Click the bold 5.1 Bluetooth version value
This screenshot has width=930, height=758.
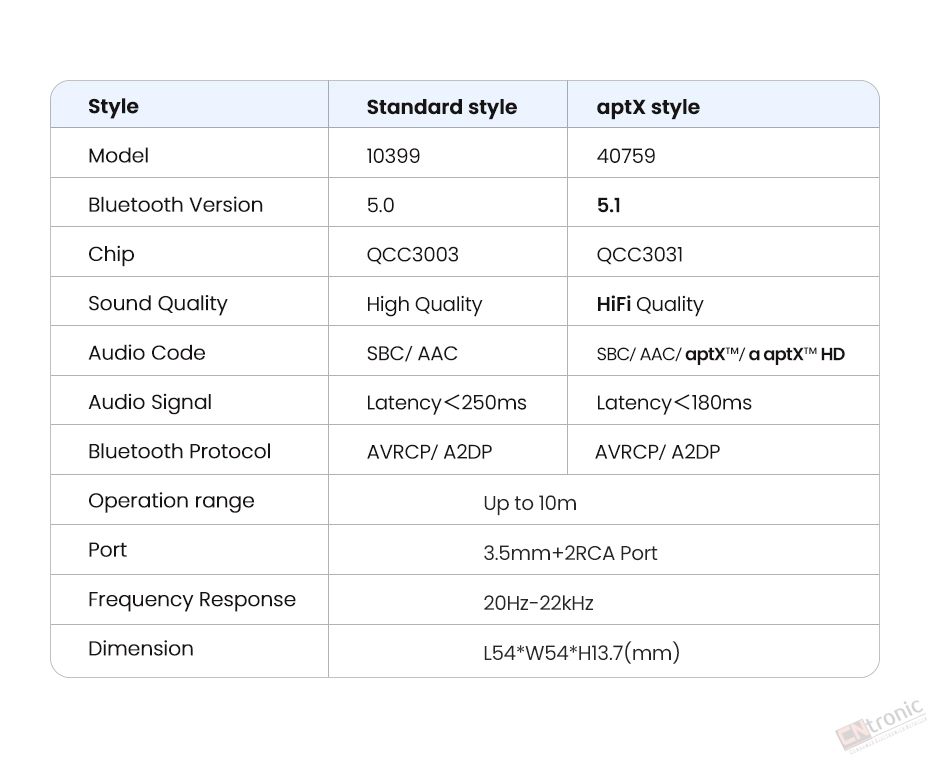click(608, 205)
